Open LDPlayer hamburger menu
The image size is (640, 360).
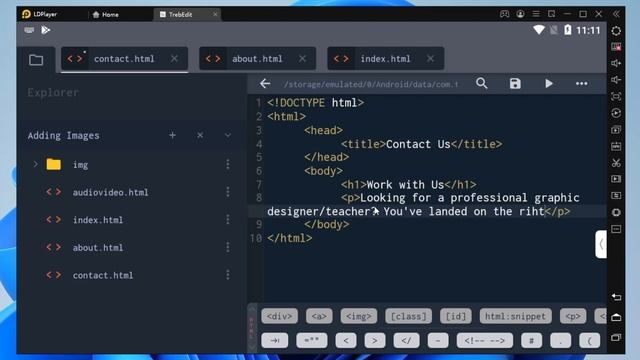click(x=536, y=14)
